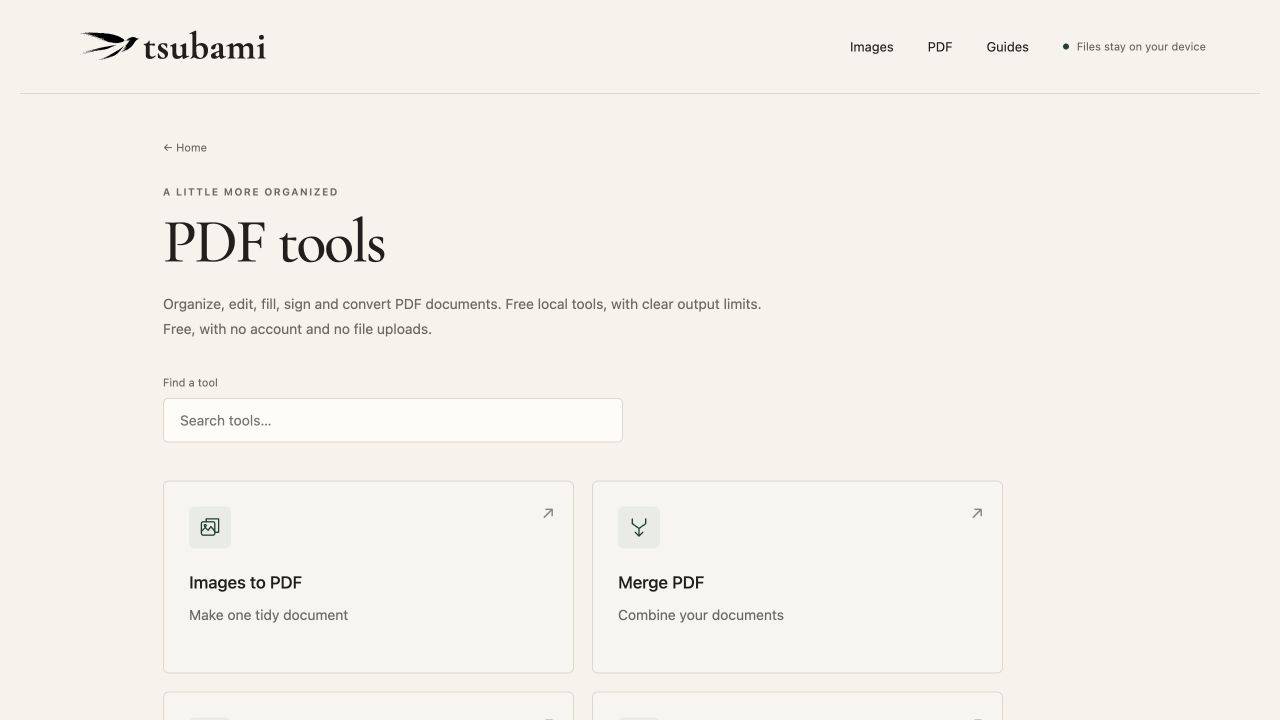
Task: Click the 'Make one tidy document' text
Action: pos(268,615)
